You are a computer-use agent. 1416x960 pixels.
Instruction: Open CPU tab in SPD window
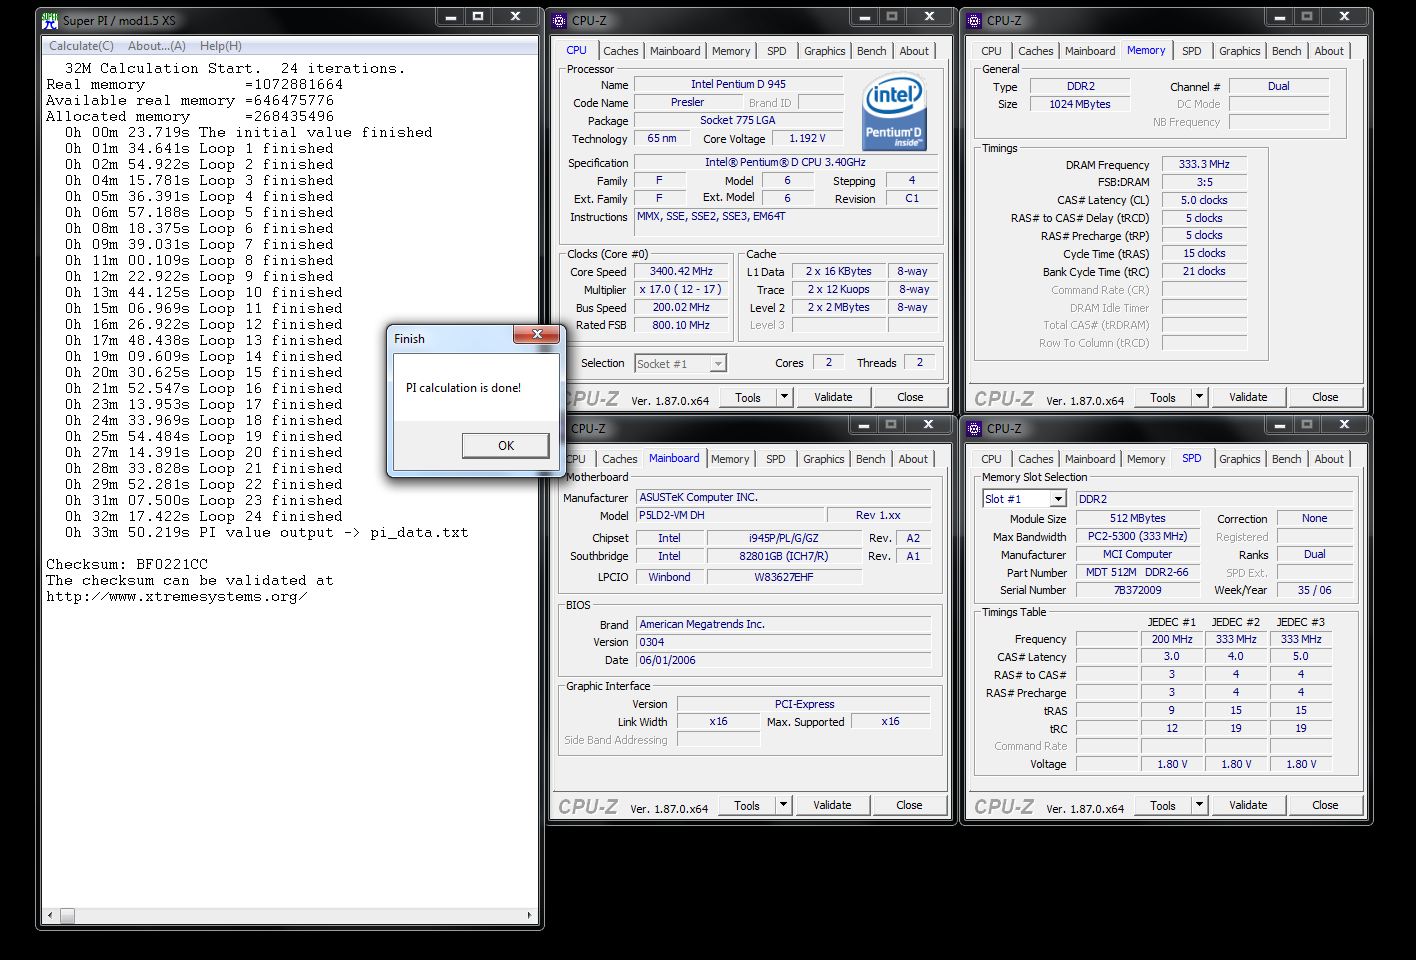tap(991, 459)
